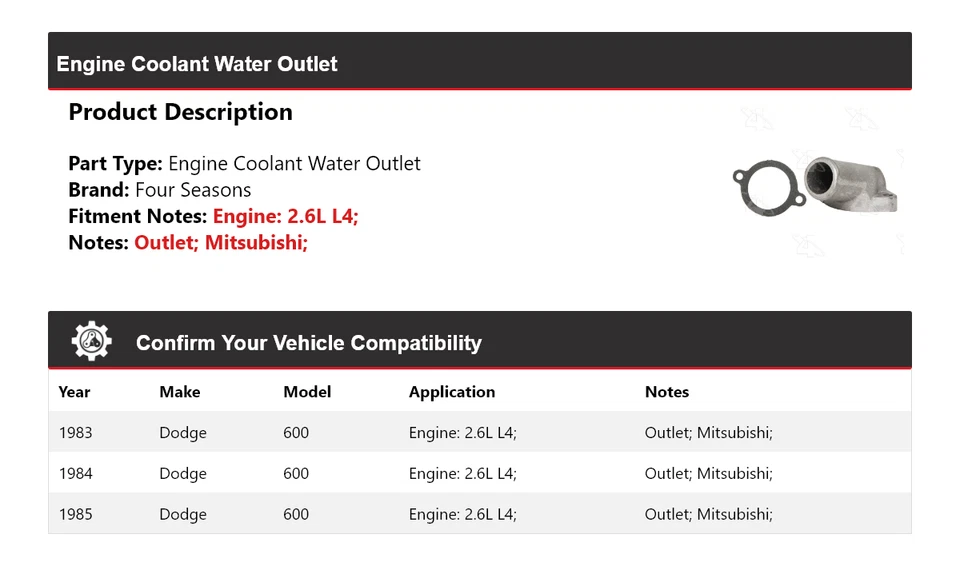This screenshot has height=566, width=960.
Task: Click the 600 model in the 1983 row
Action: [x=296, y=433]
